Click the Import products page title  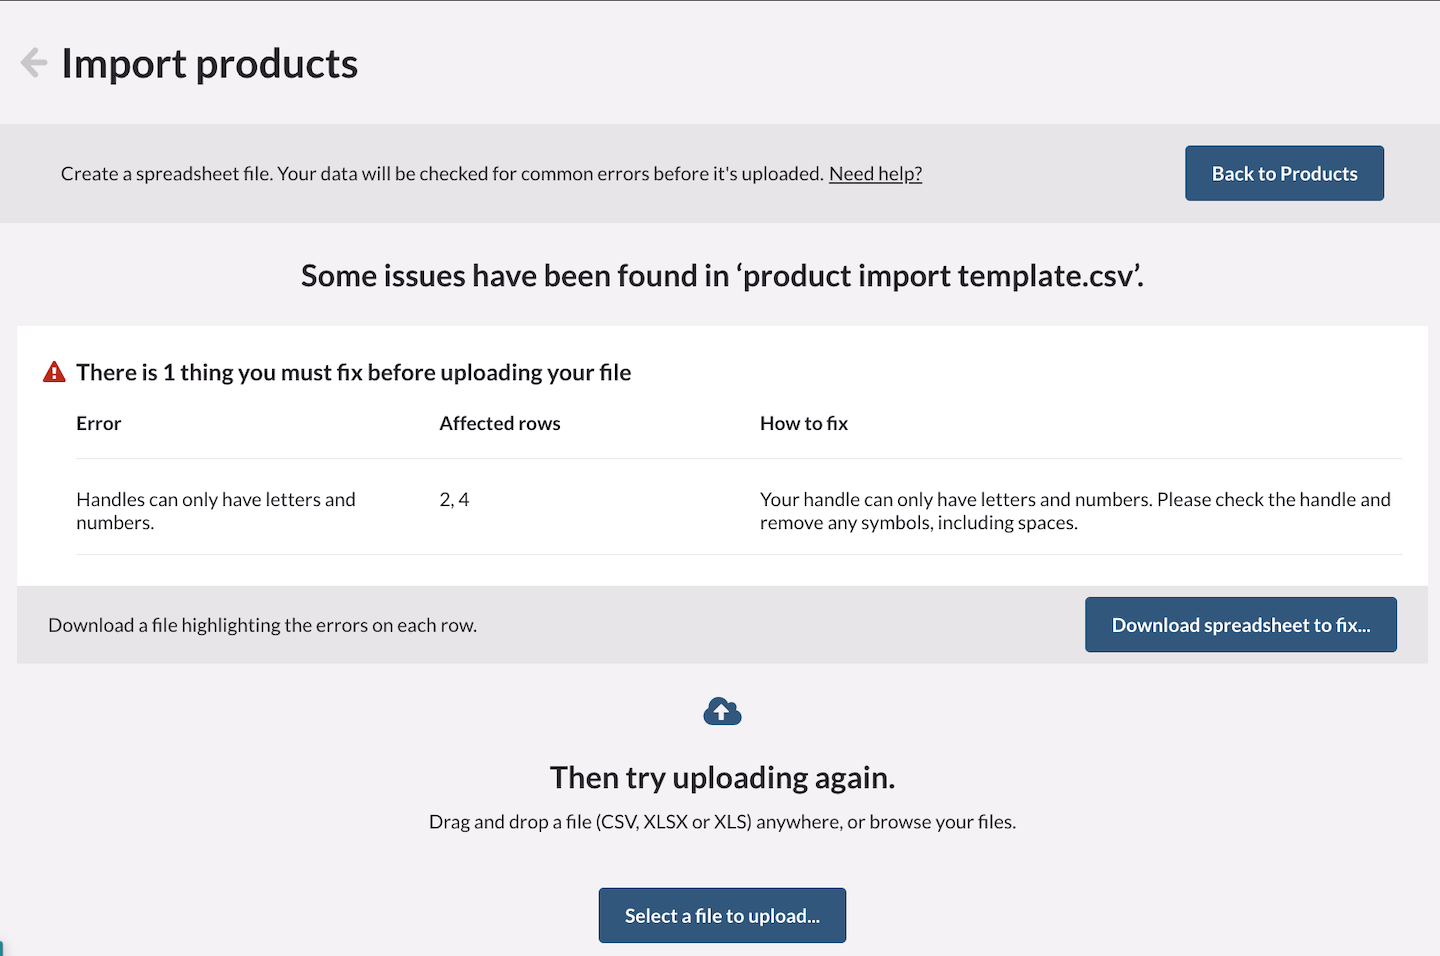209,62
